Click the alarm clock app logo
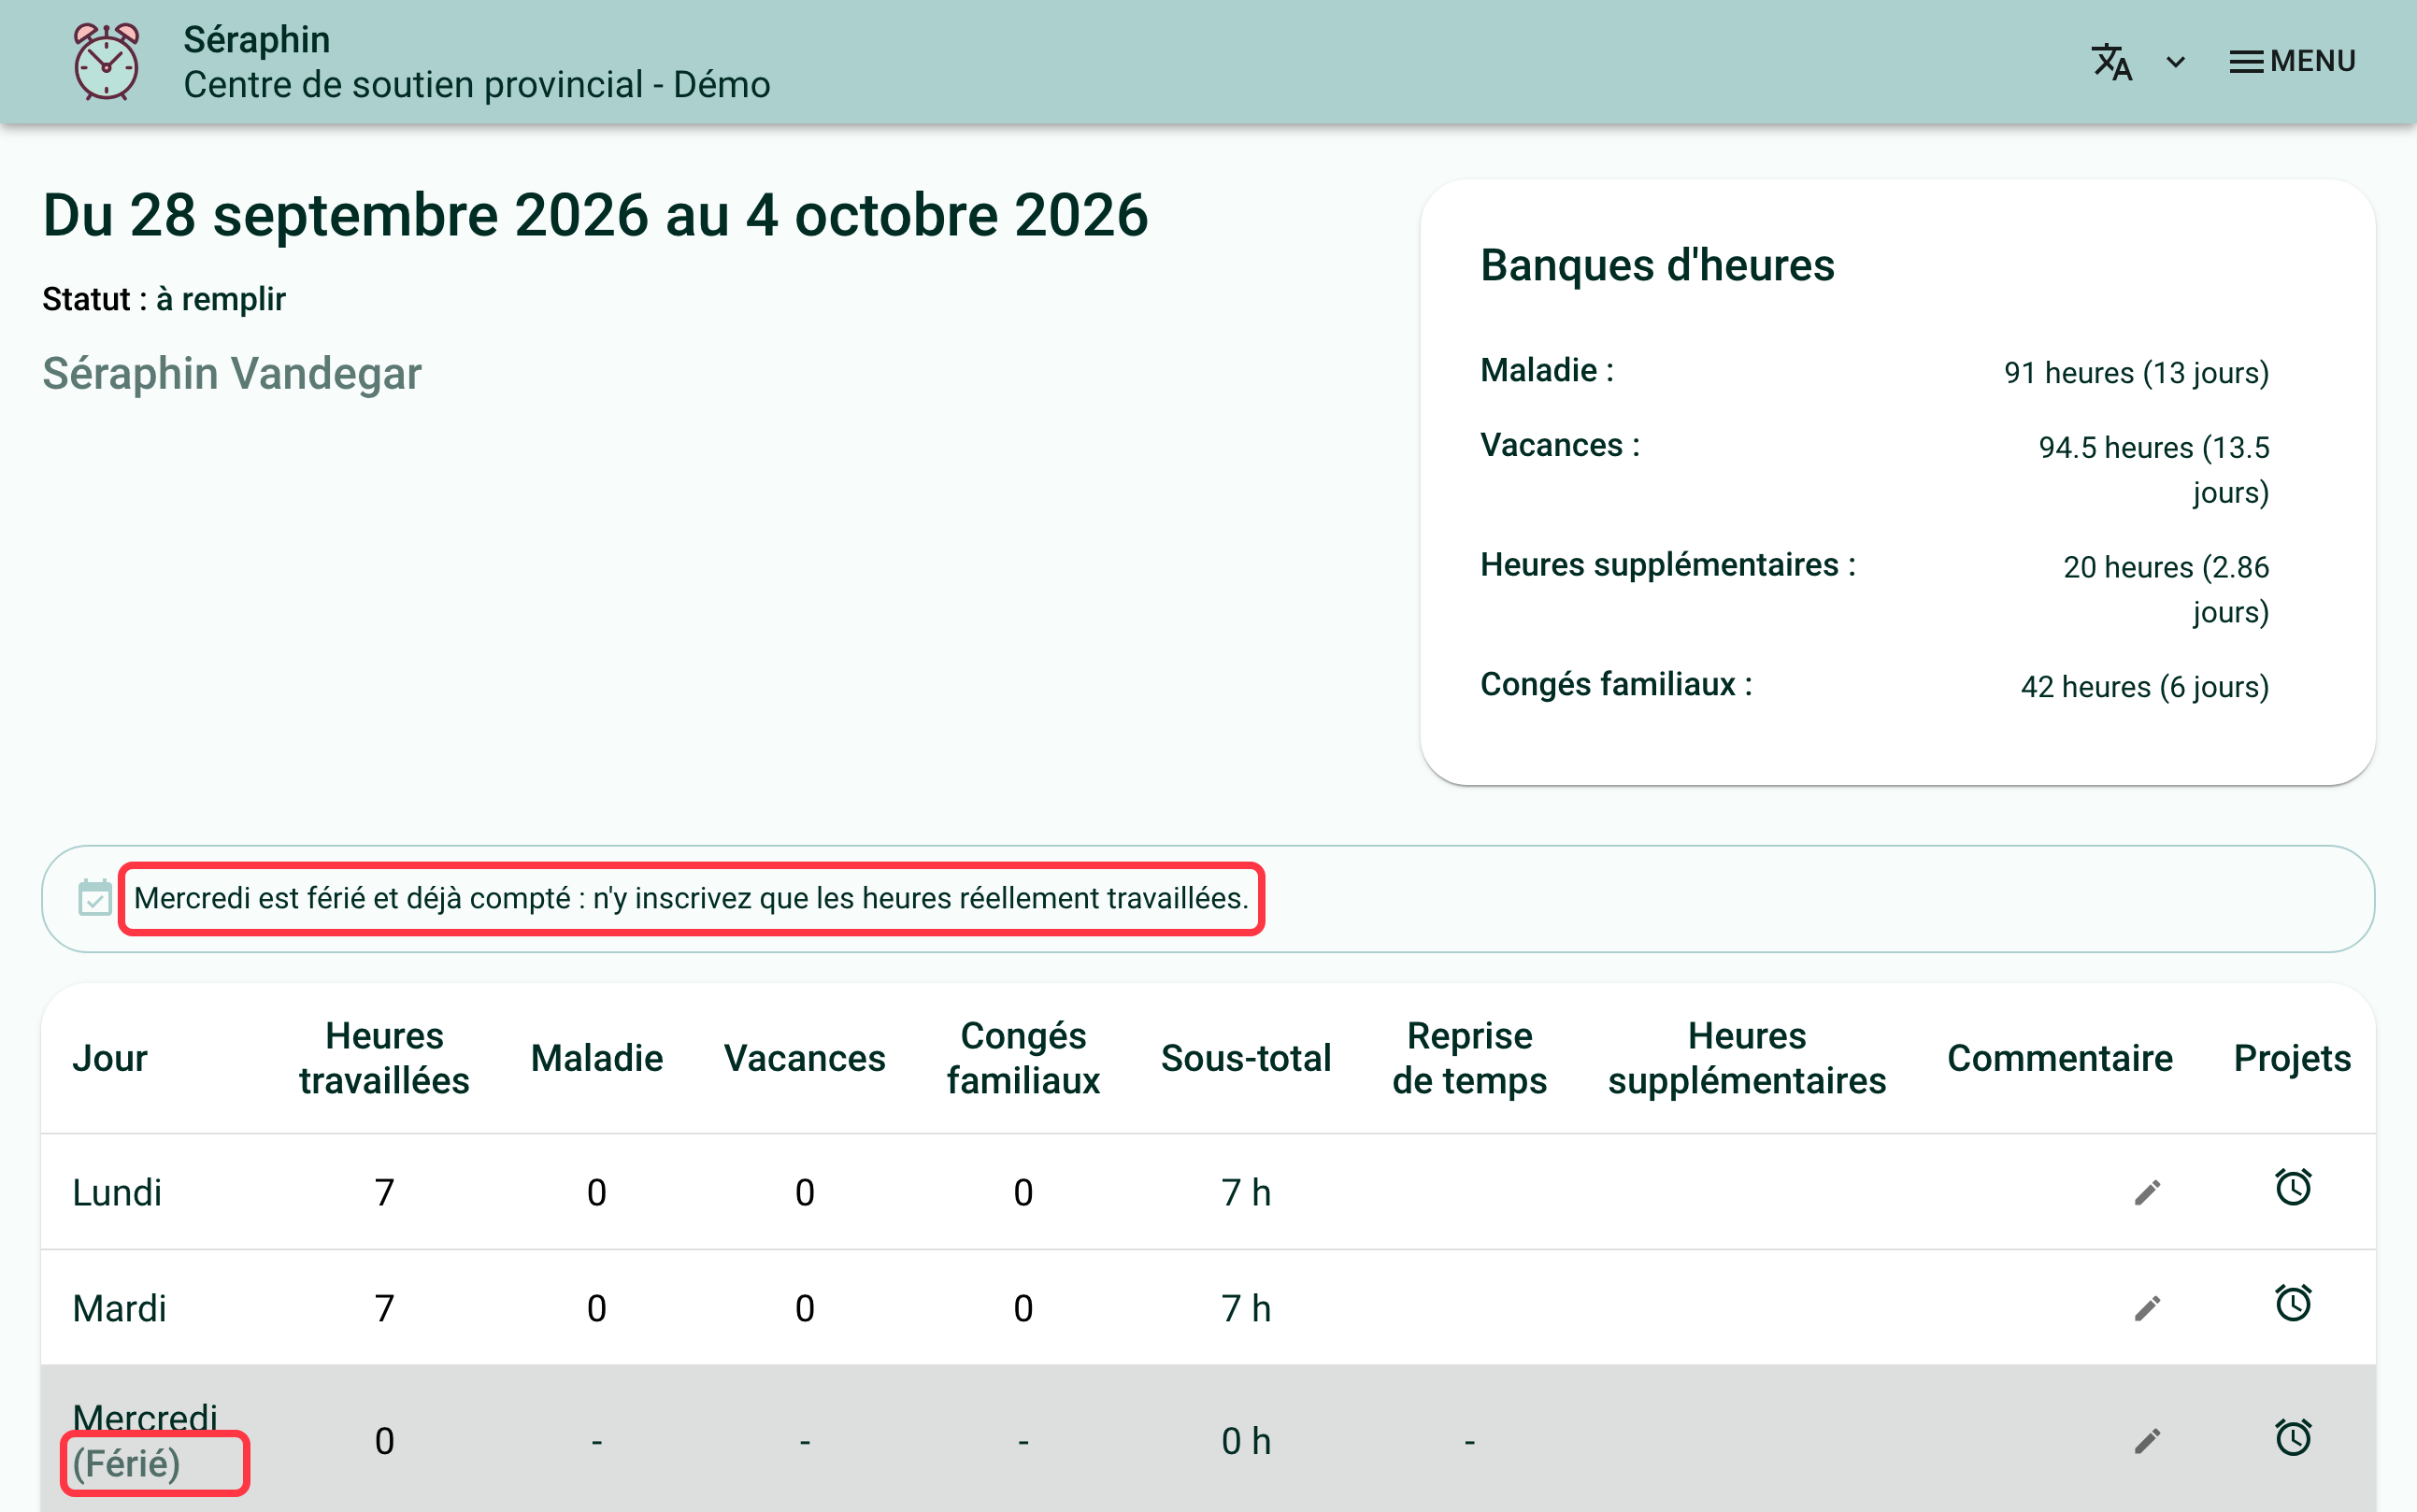This screenshot has width=2417, height=1512. click(106, 62)
